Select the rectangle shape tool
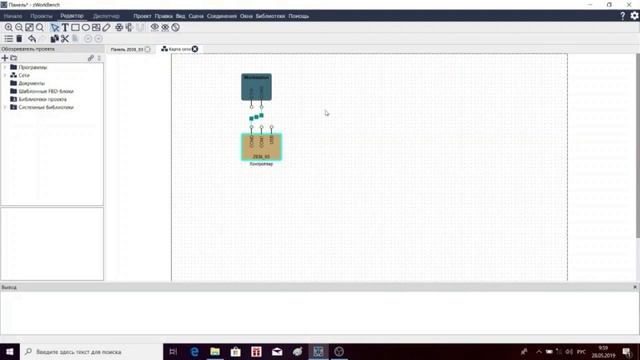640x360 pixels. tap(76, 27)
